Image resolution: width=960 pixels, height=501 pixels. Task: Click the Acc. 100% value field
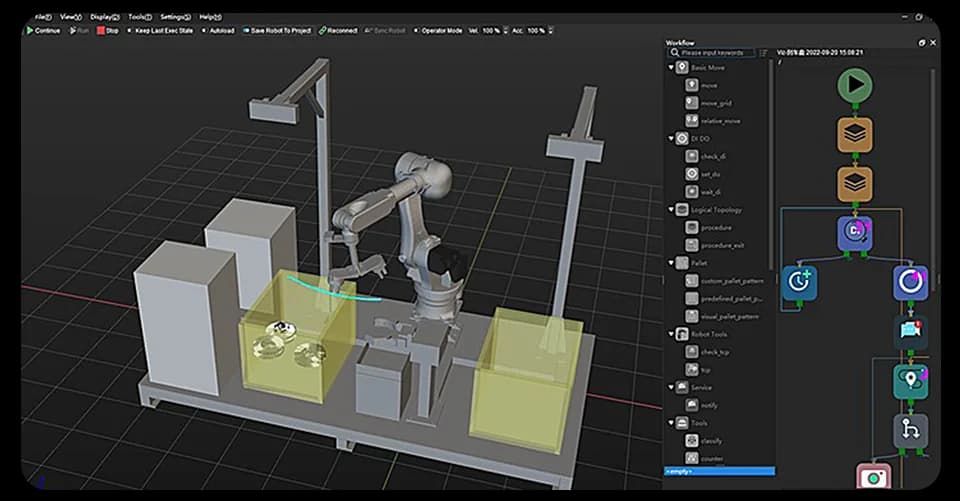(x=536, y=31)
